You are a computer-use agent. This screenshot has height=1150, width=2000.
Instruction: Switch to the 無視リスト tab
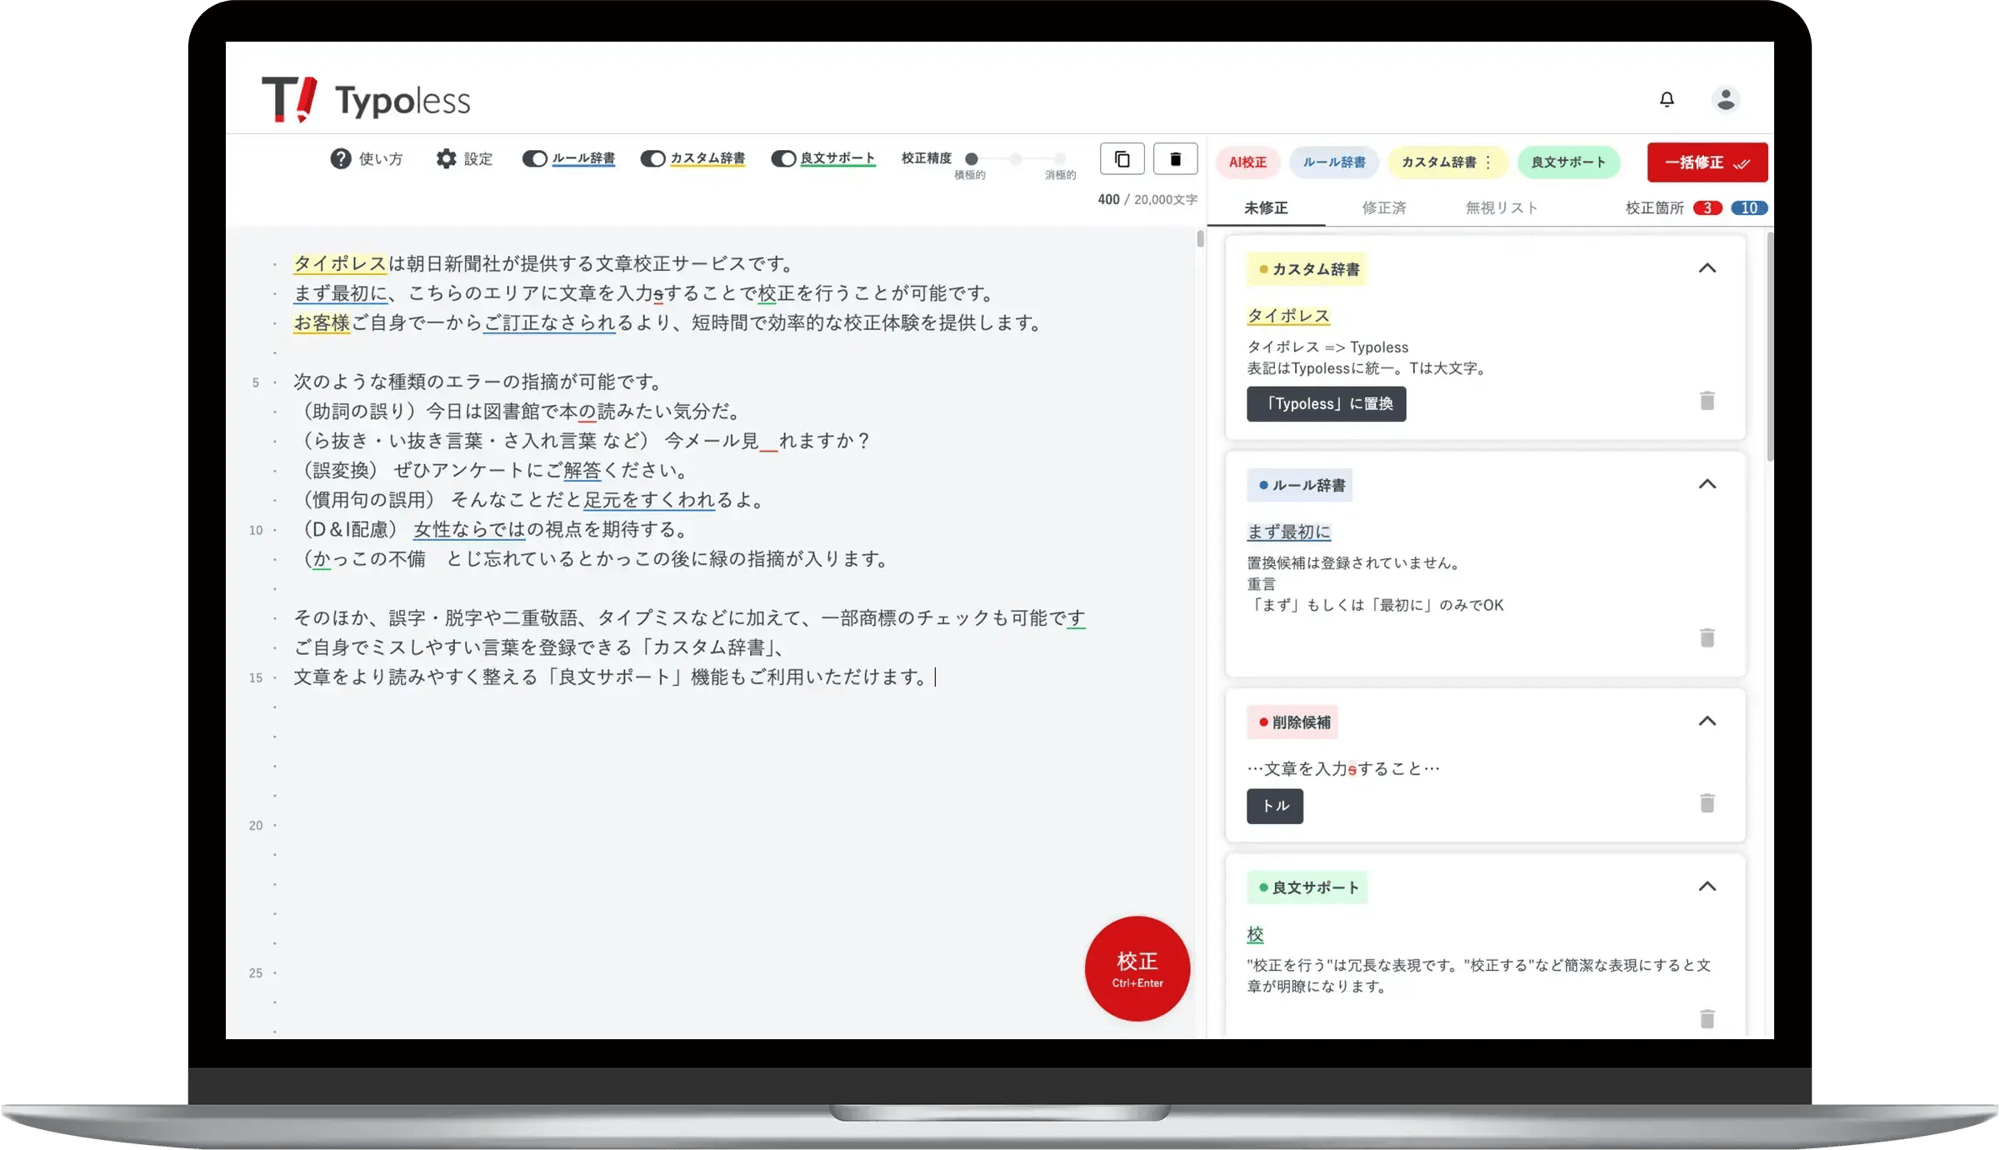pos(1501,208)
